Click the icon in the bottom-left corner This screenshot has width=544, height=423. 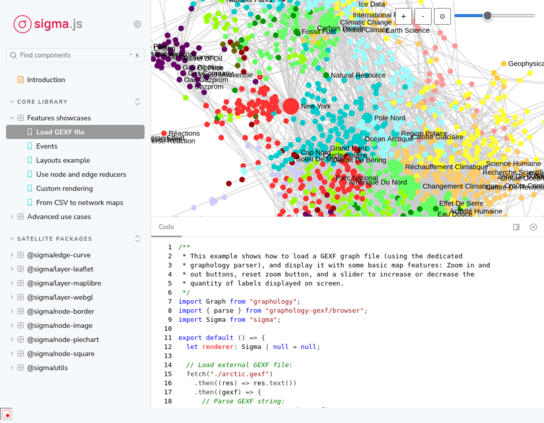[6, 414]
